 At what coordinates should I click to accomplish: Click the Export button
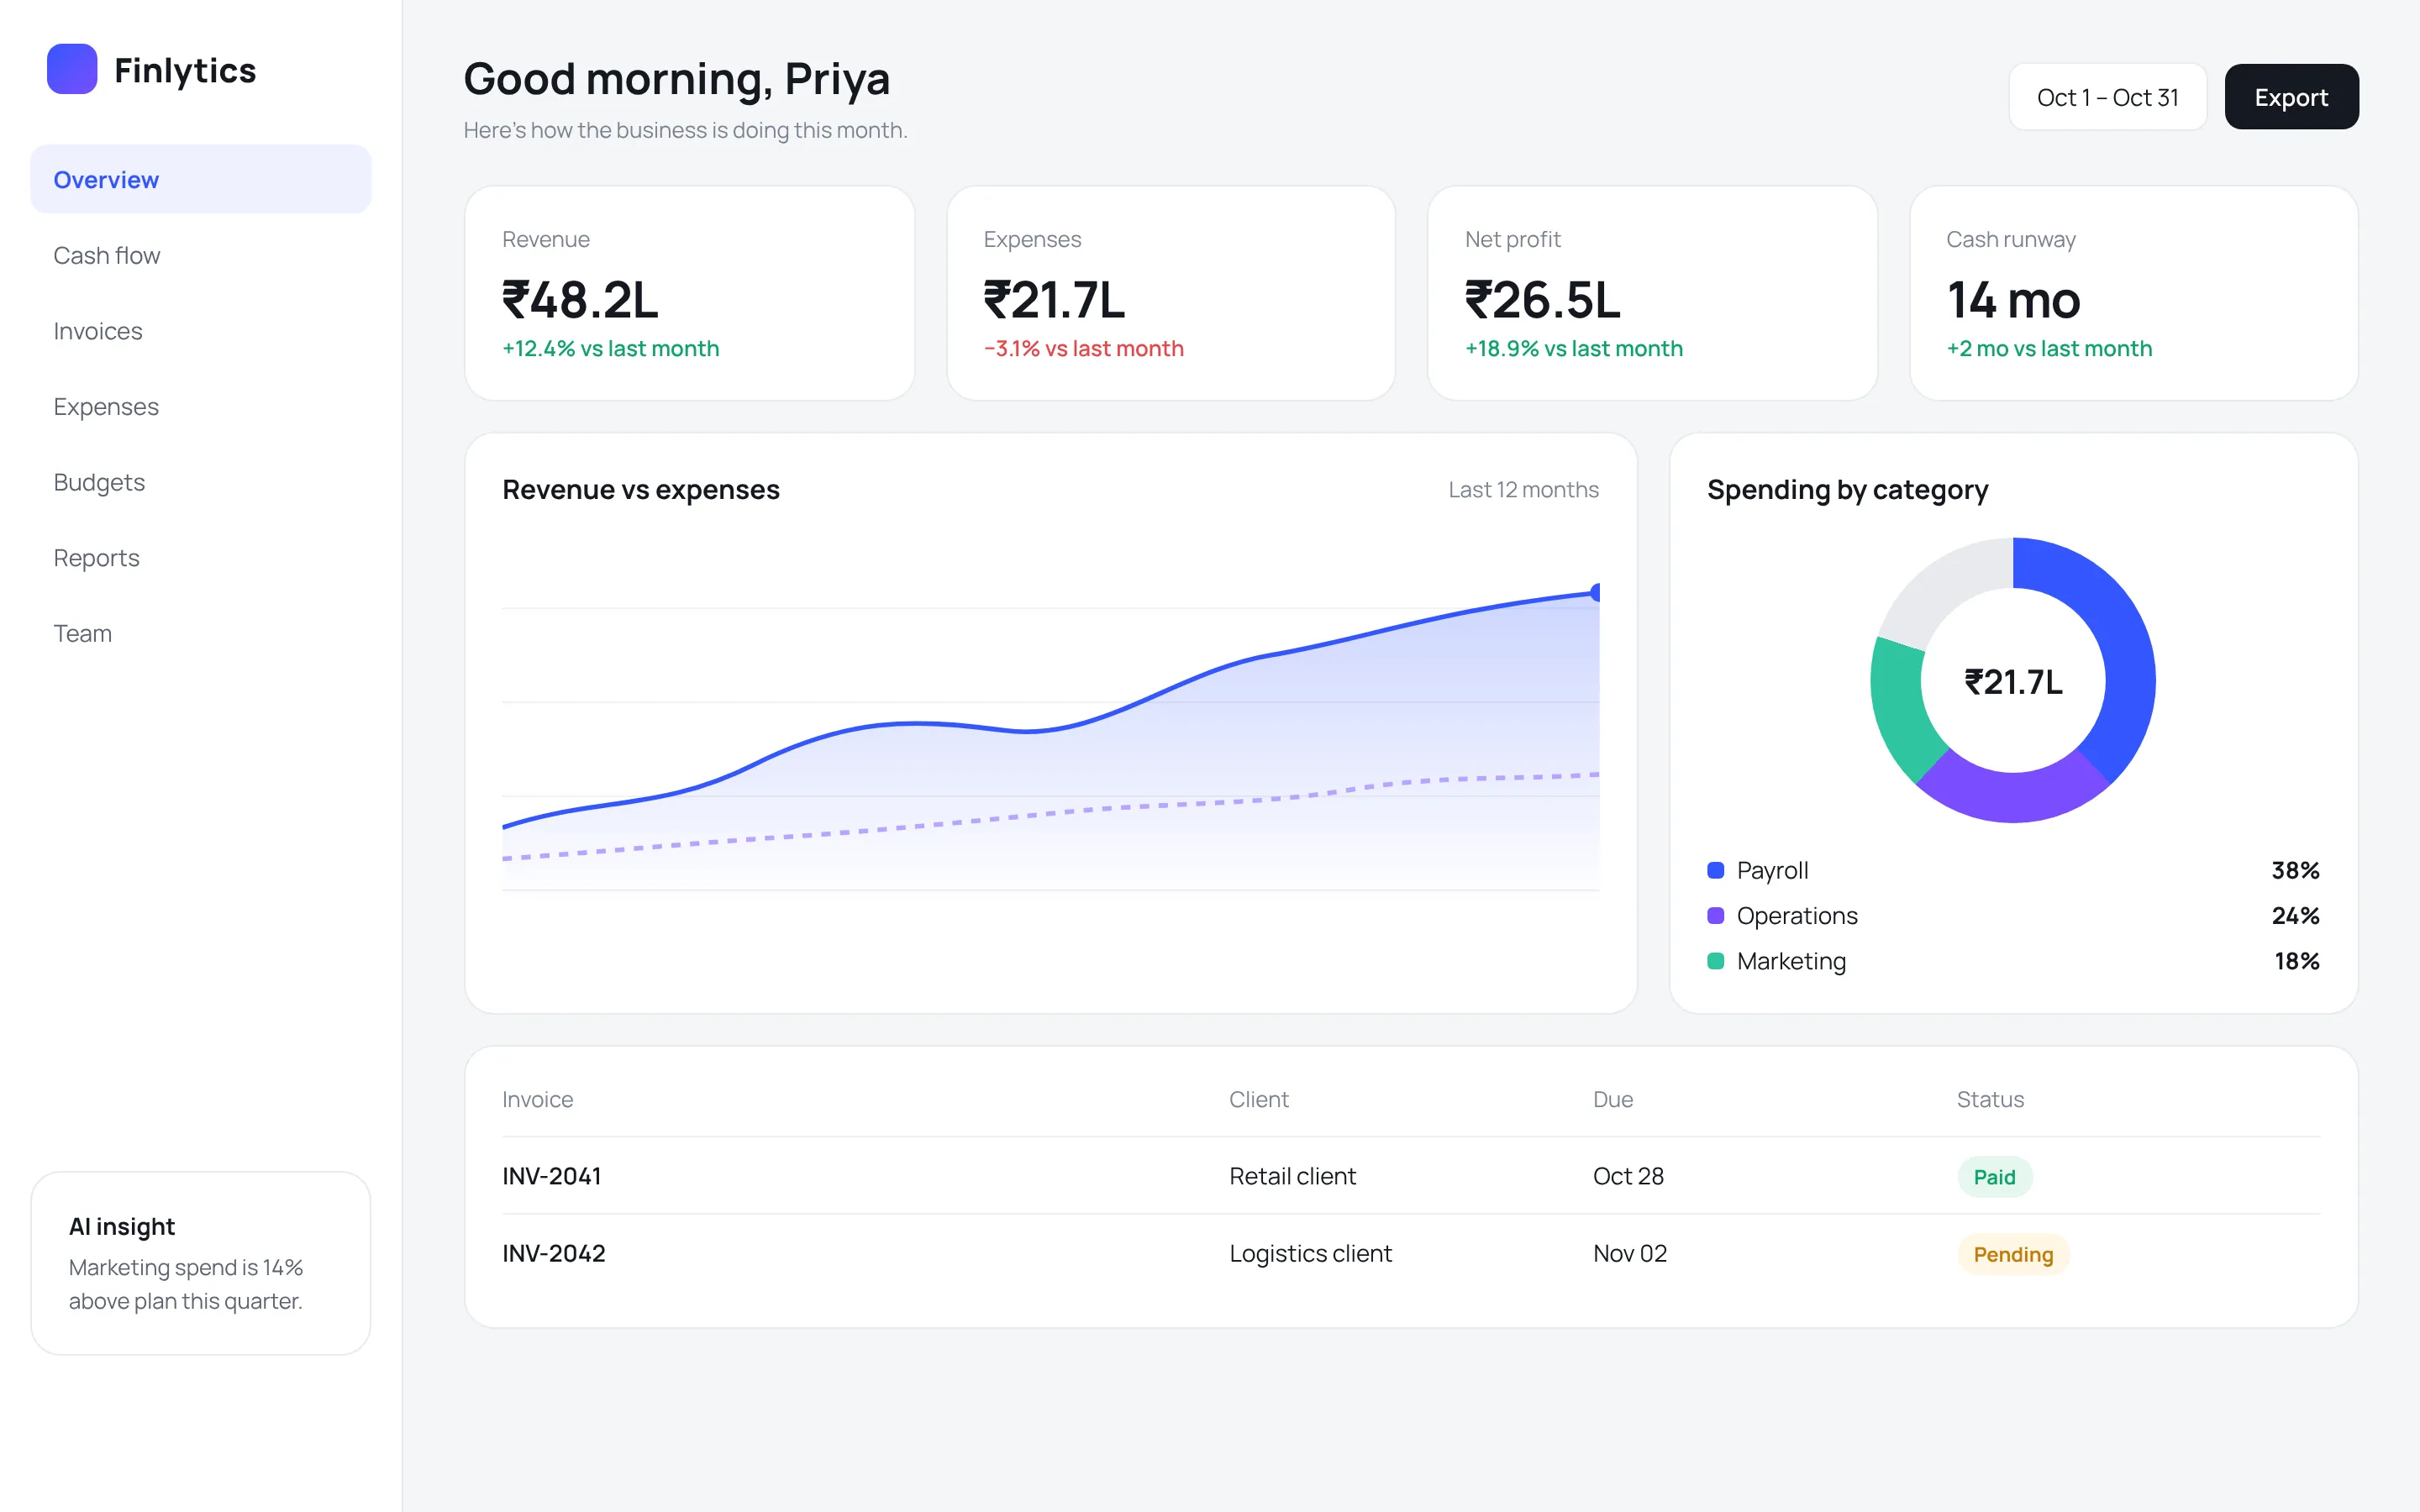(x=2291, y=97)
